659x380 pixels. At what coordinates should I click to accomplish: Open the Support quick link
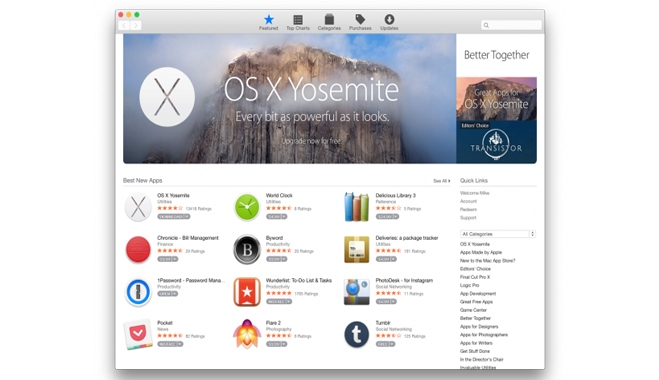(x=468, y=218)
